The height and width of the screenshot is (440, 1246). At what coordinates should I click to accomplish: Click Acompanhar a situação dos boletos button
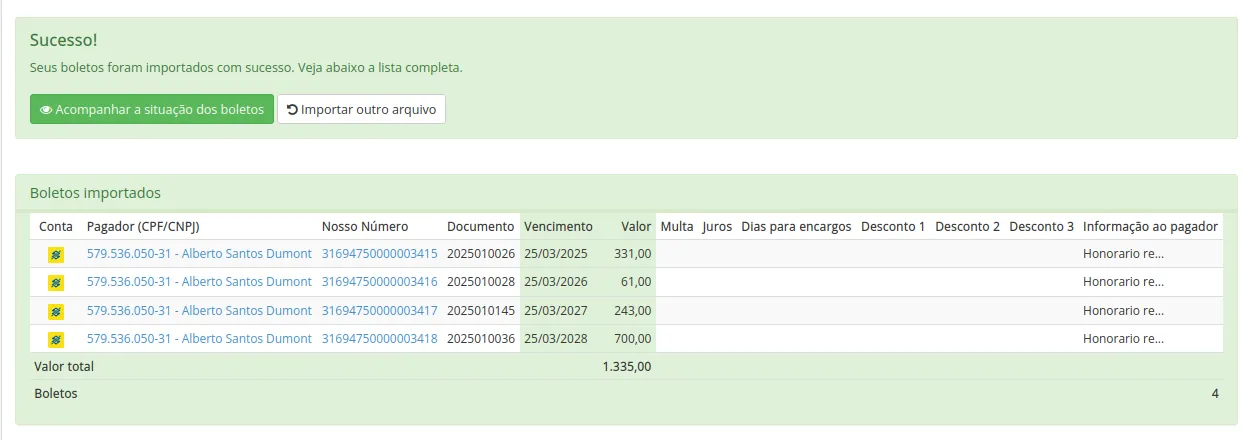pyautogui.click(x=152, y=109)
